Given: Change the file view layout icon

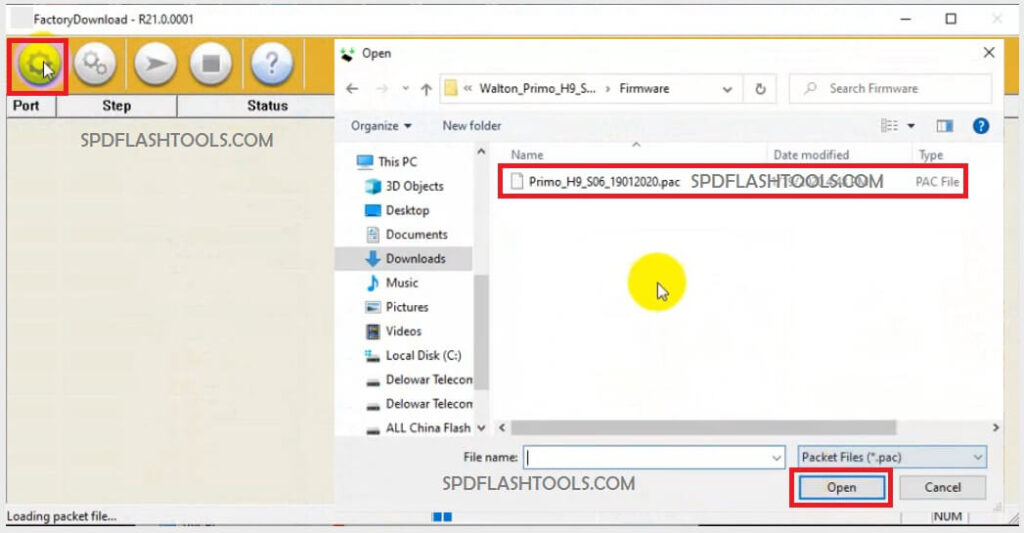Looking at the screenshot, I should tap(889, 125).
